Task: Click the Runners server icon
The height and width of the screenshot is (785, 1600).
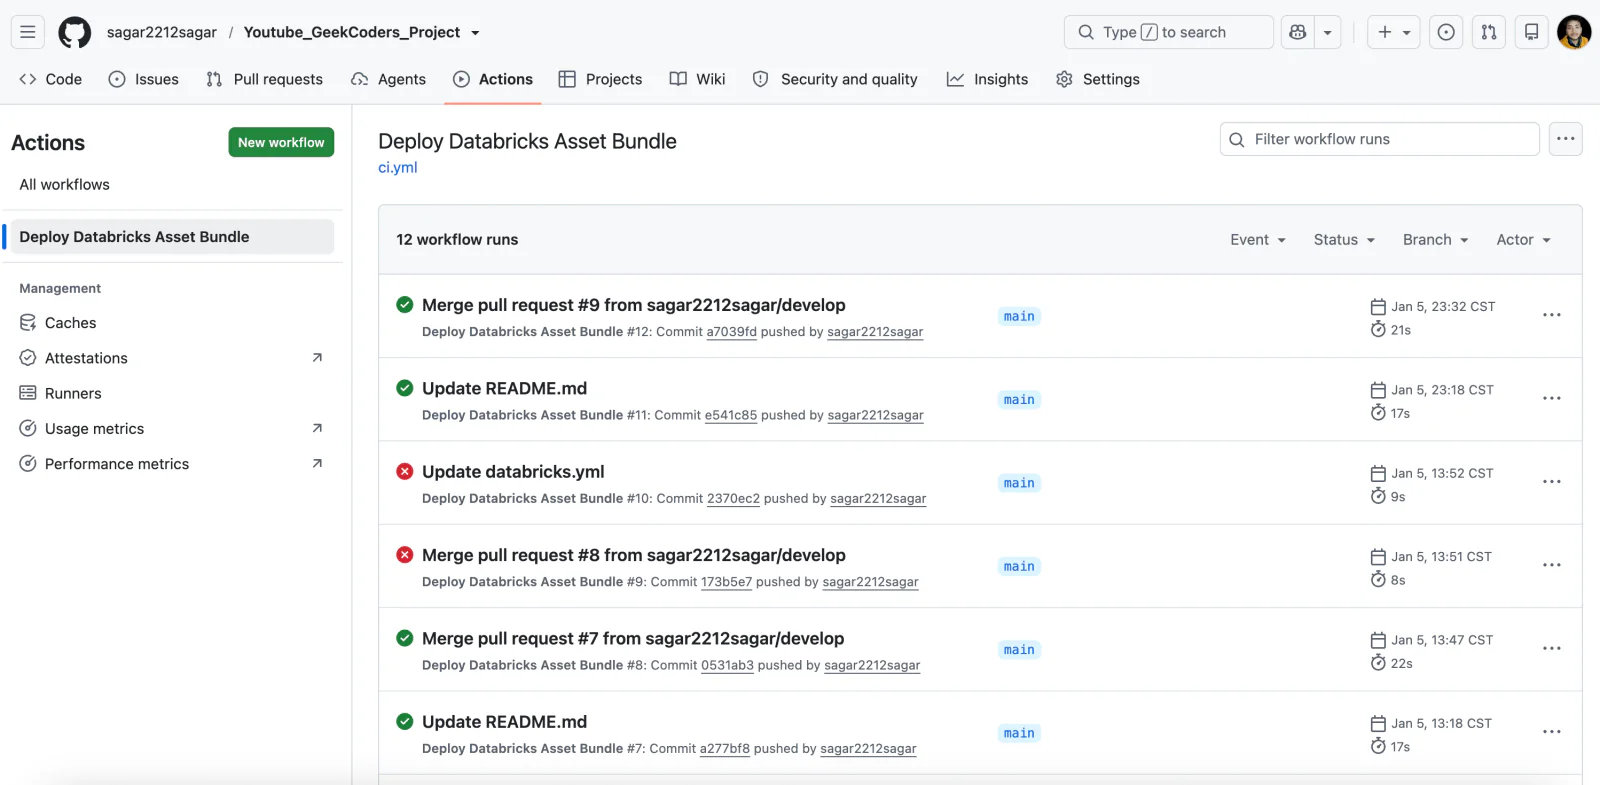Action: pyautogui.click(x=28, y=393)
